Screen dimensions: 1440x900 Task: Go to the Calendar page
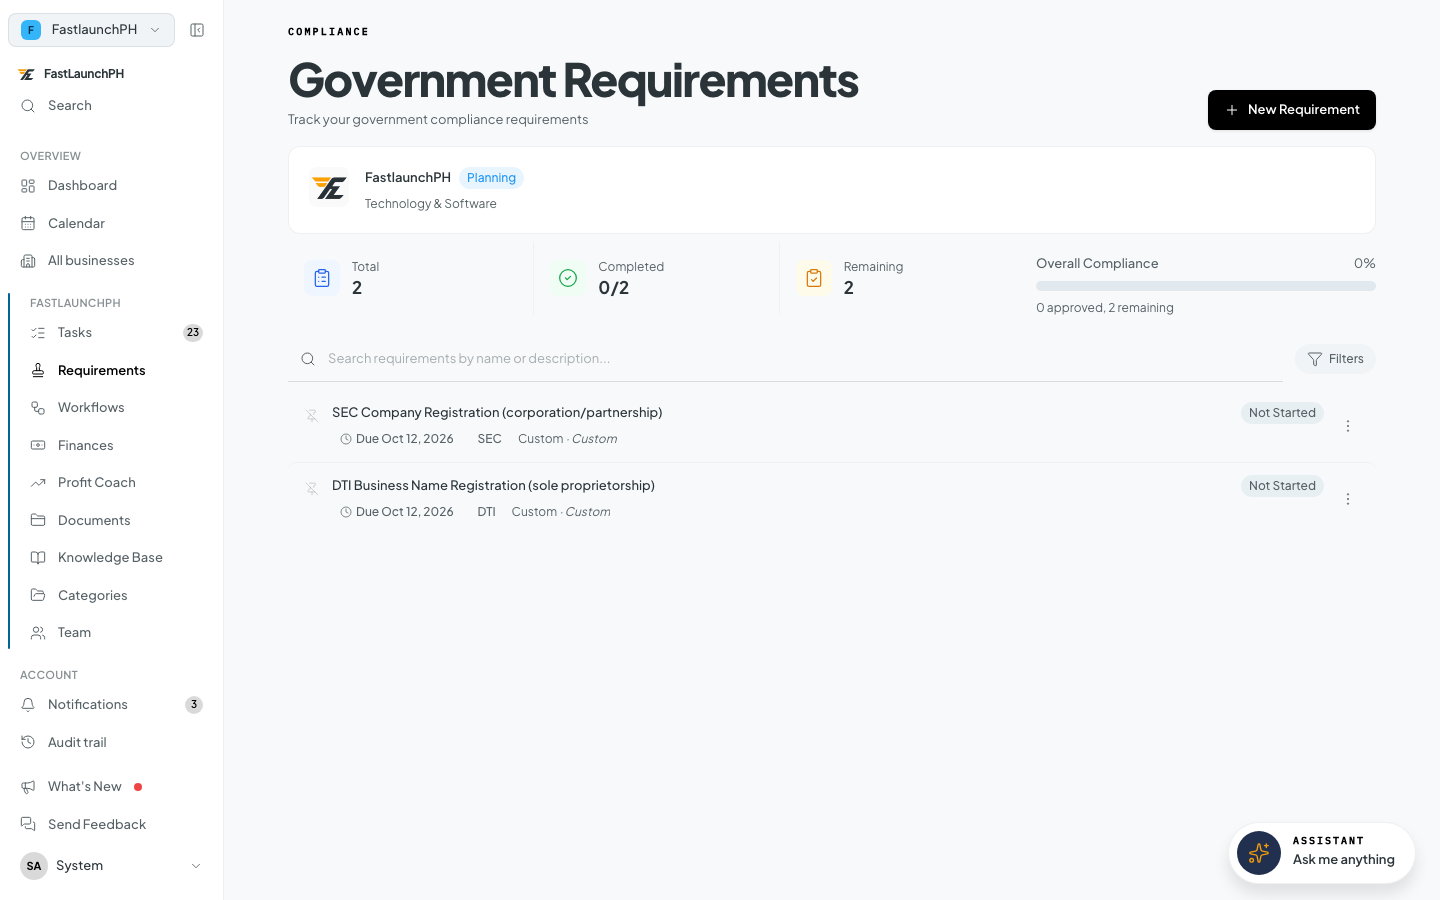coord(111,223)
